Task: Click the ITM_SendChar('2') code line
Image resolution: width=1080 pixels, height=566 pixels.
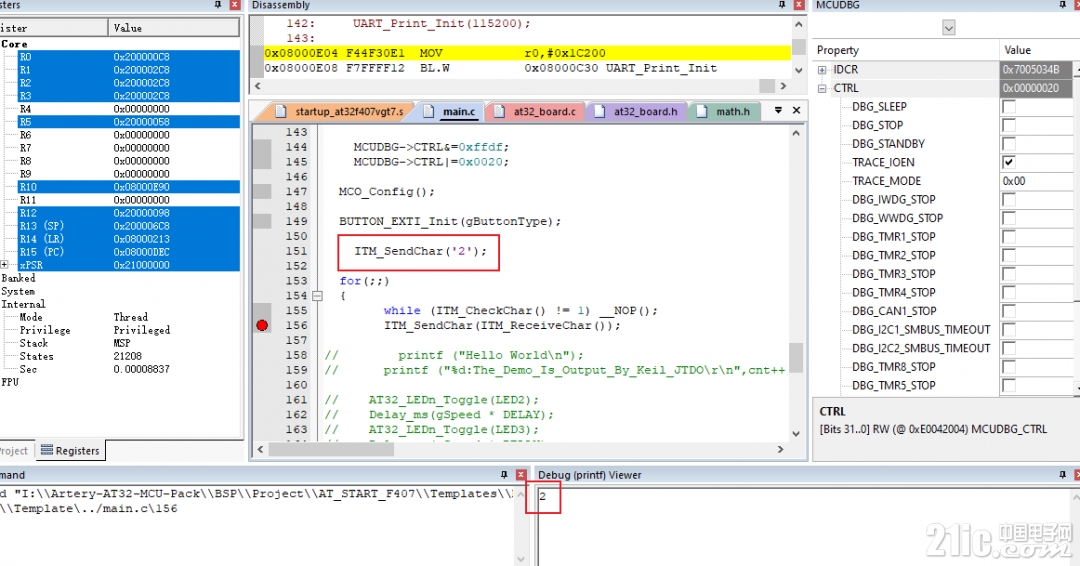Action: 420,251
